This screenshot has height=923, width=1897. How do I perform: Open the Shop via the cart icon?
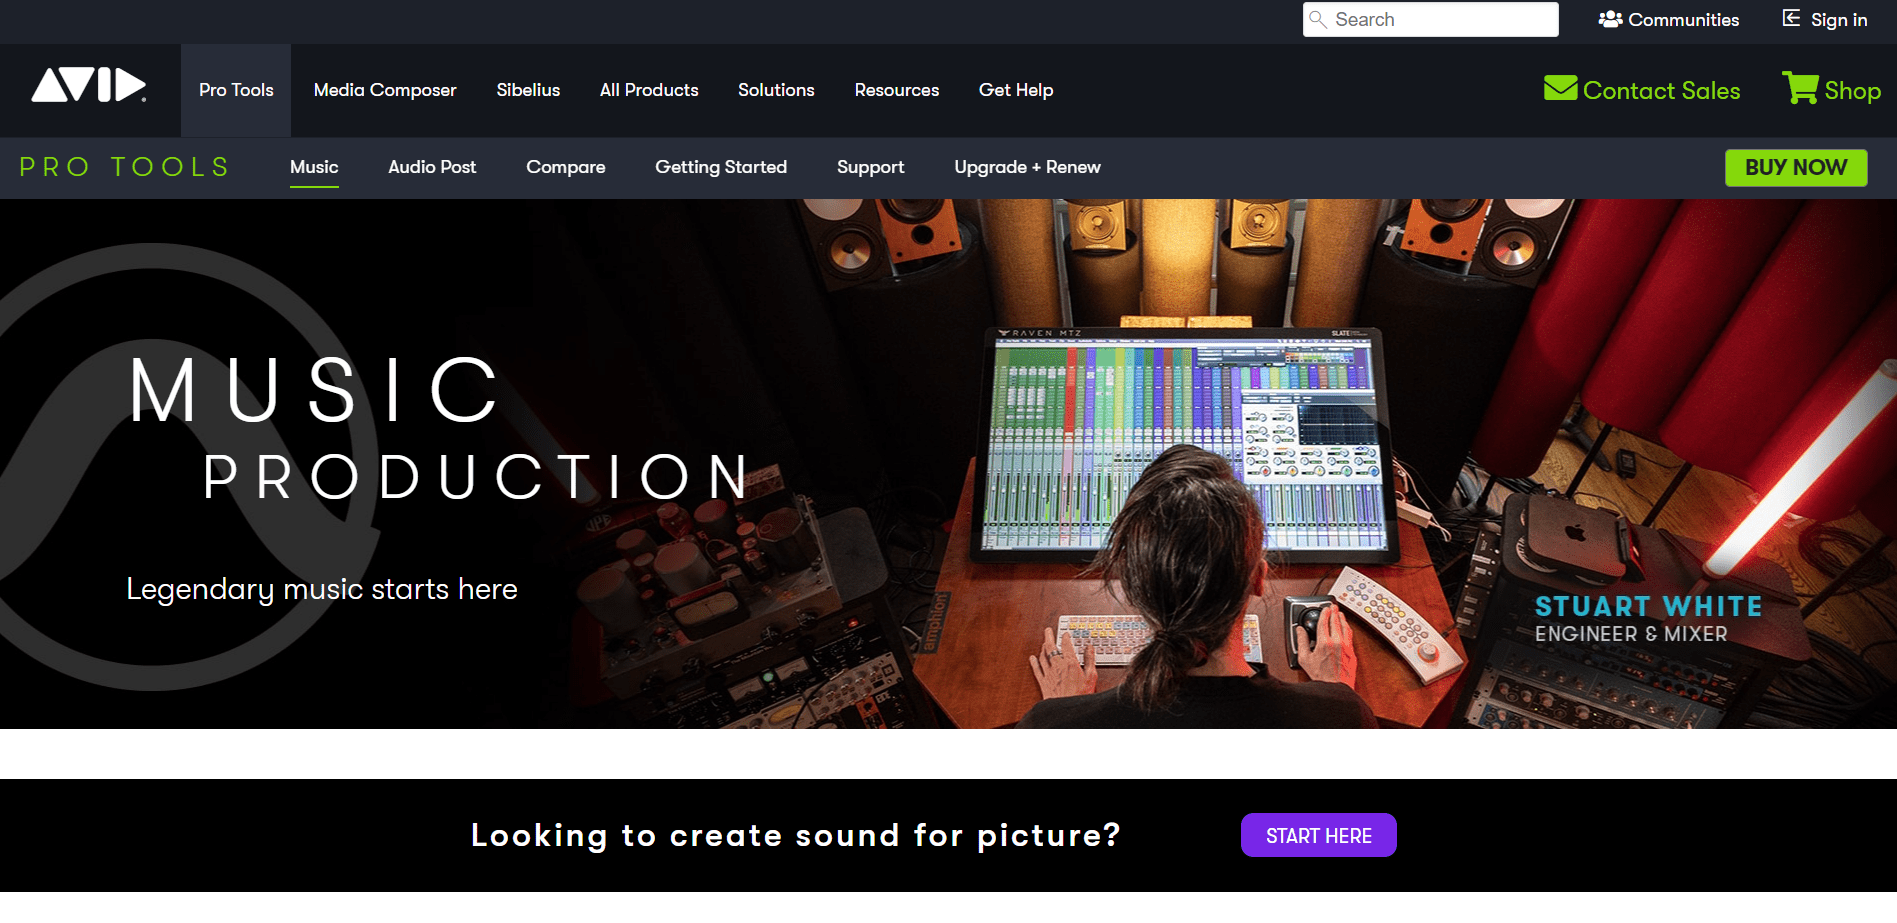[1800, 88]
